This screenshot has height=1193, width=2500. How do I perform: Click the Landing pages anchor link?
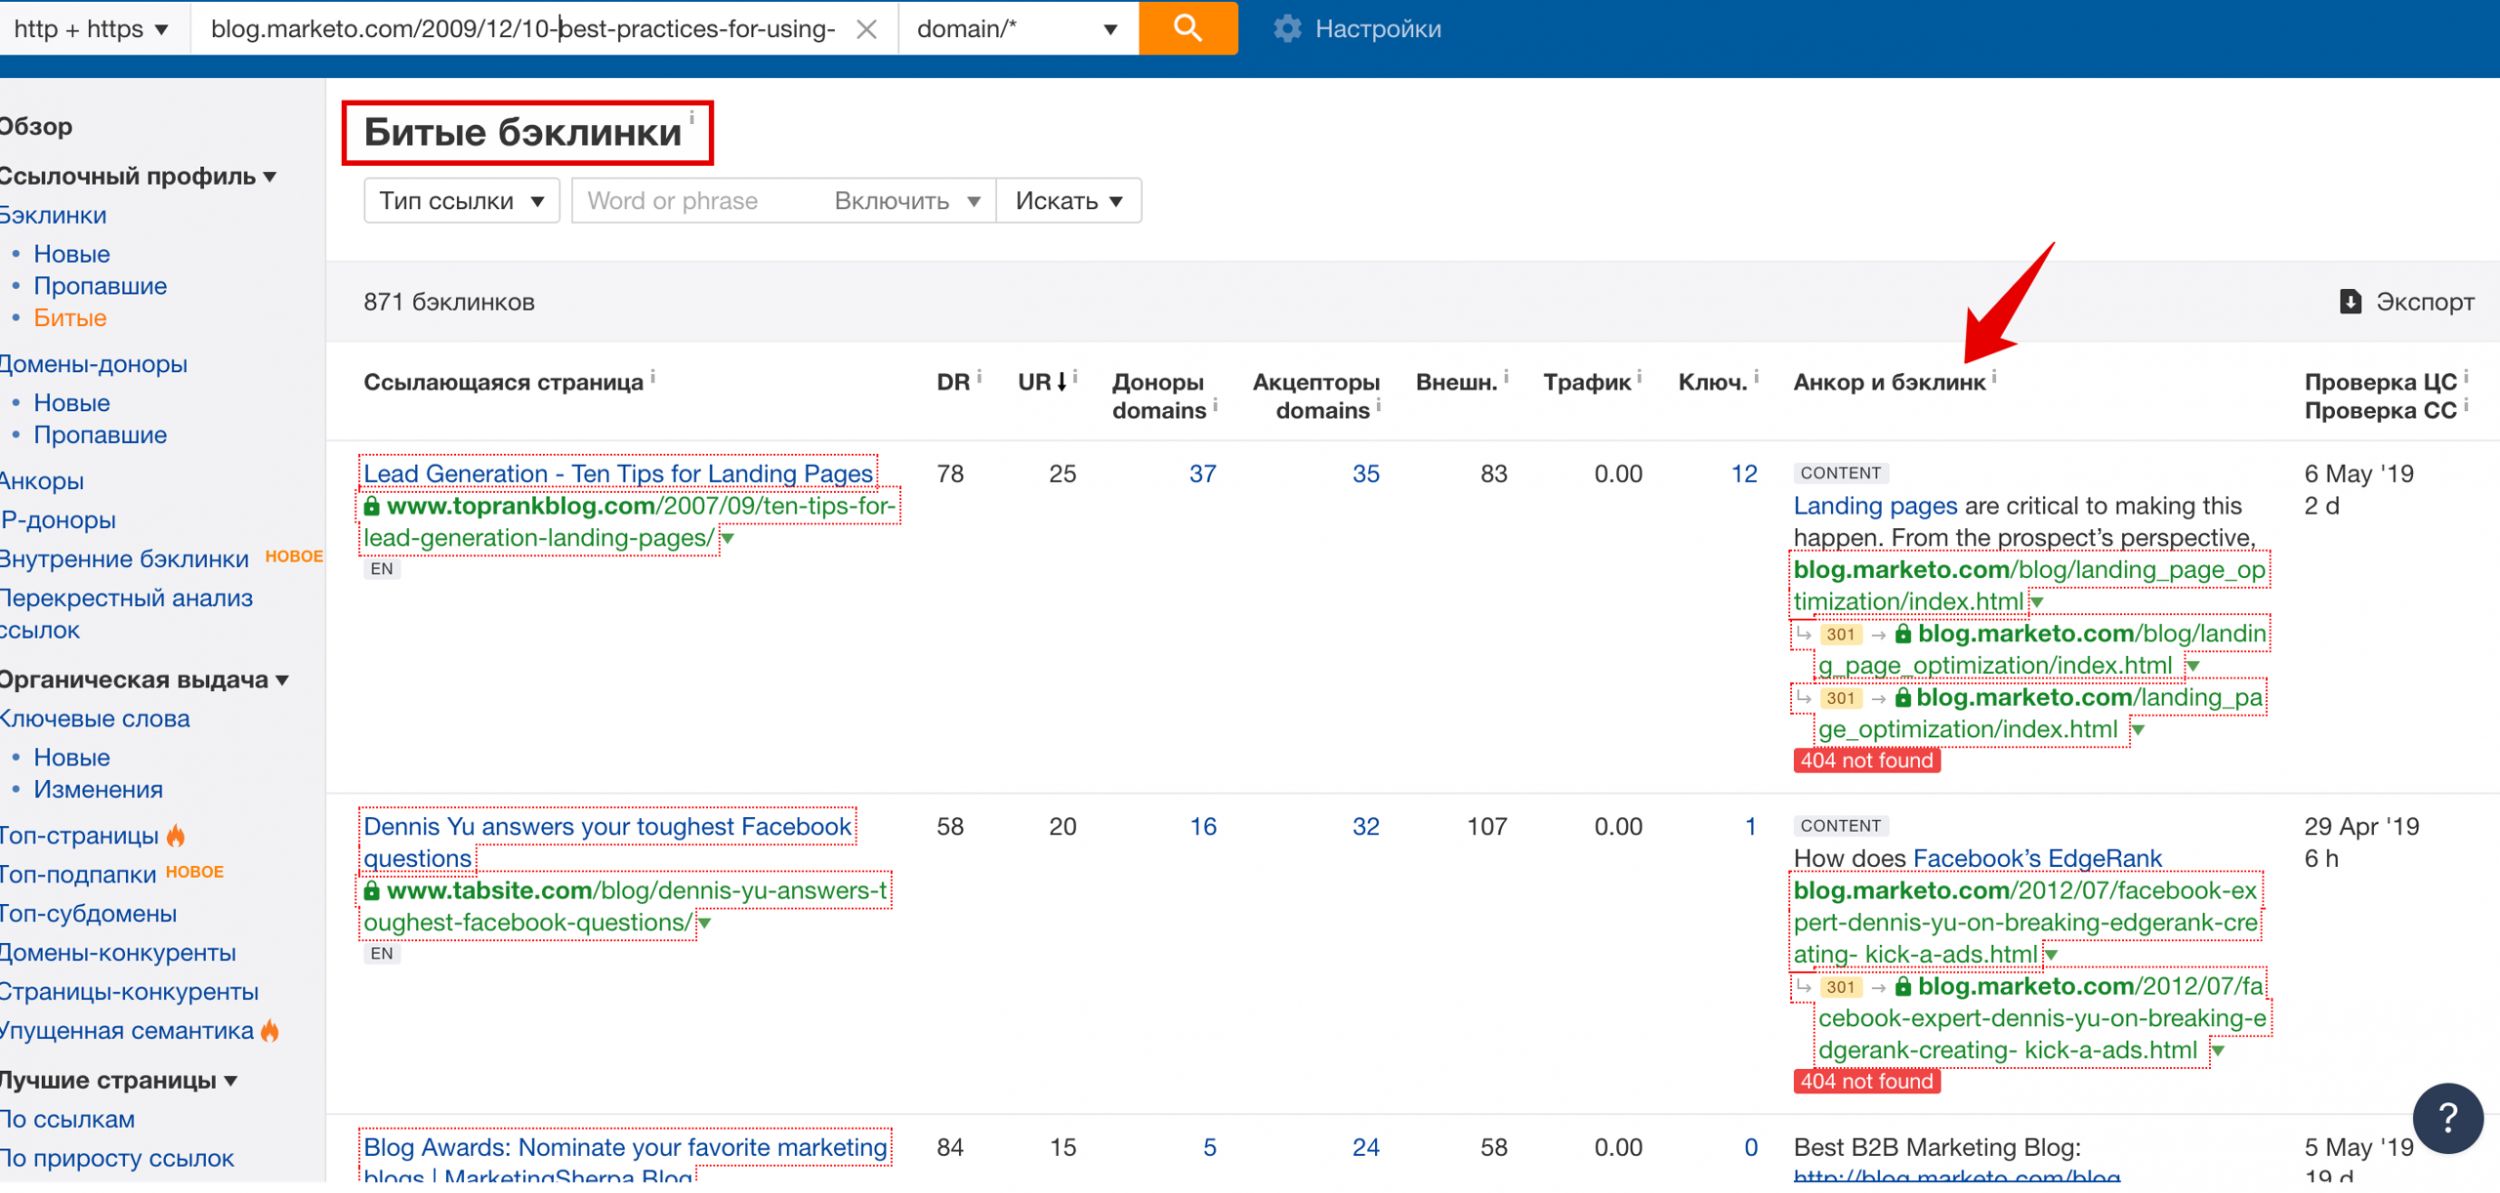(1875, 506)
